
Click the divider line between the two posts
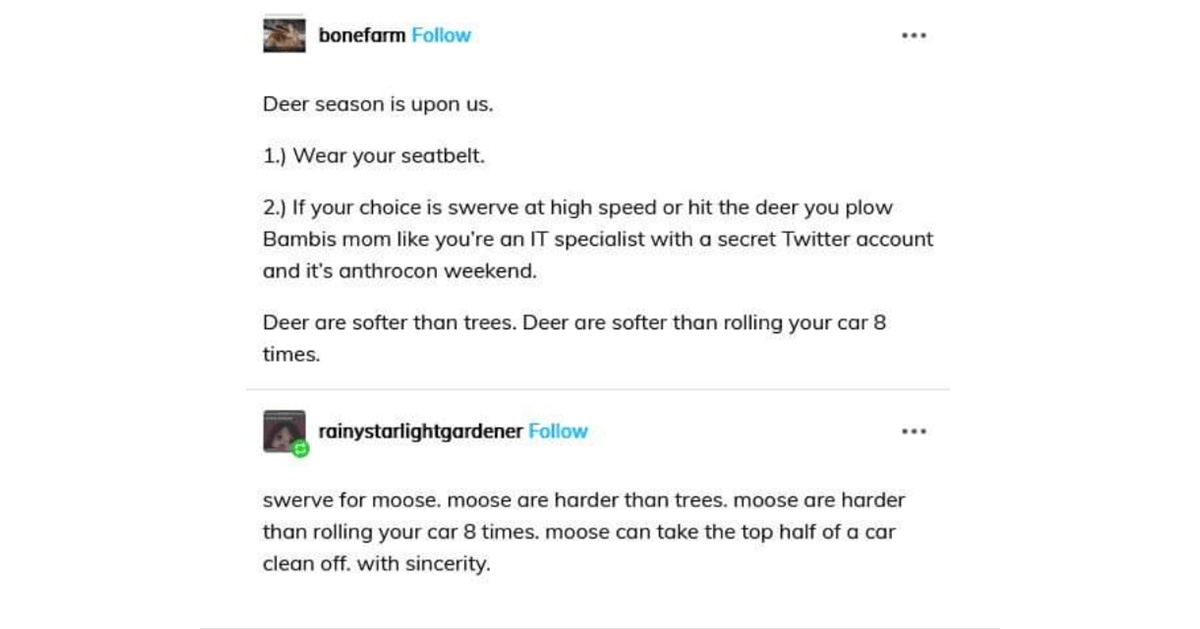[598, 390]
